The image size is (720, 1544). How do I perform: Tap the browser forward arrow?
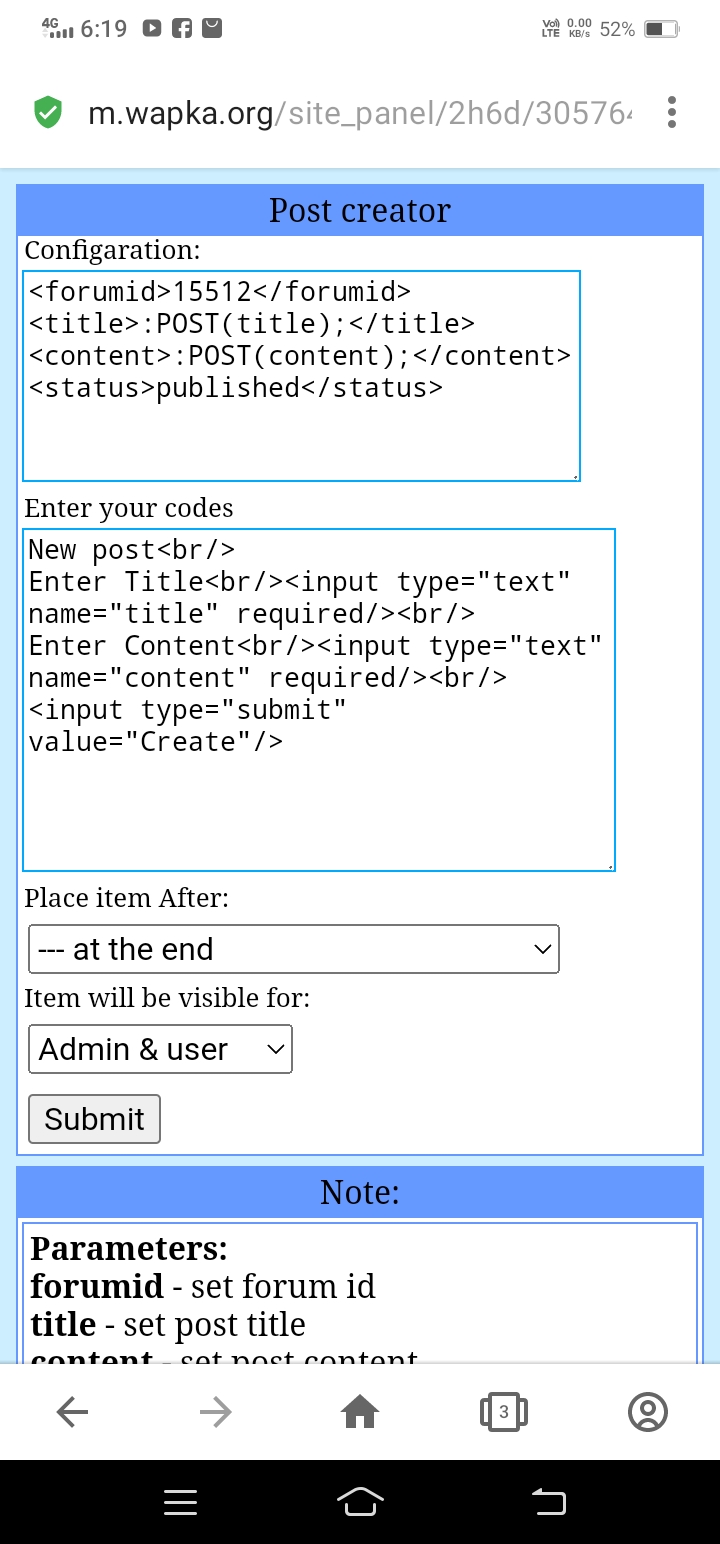pyautogui.click(x=215, y=1411)
